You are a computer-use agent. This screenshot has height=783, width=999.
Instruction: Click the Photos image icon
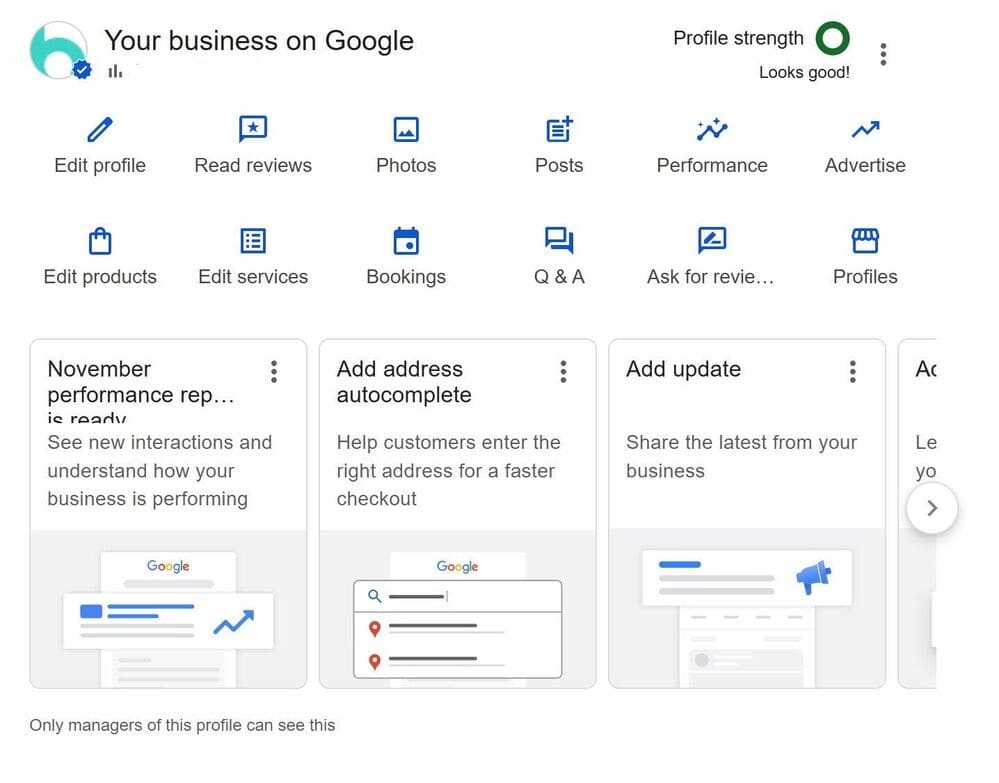[405, 129]
